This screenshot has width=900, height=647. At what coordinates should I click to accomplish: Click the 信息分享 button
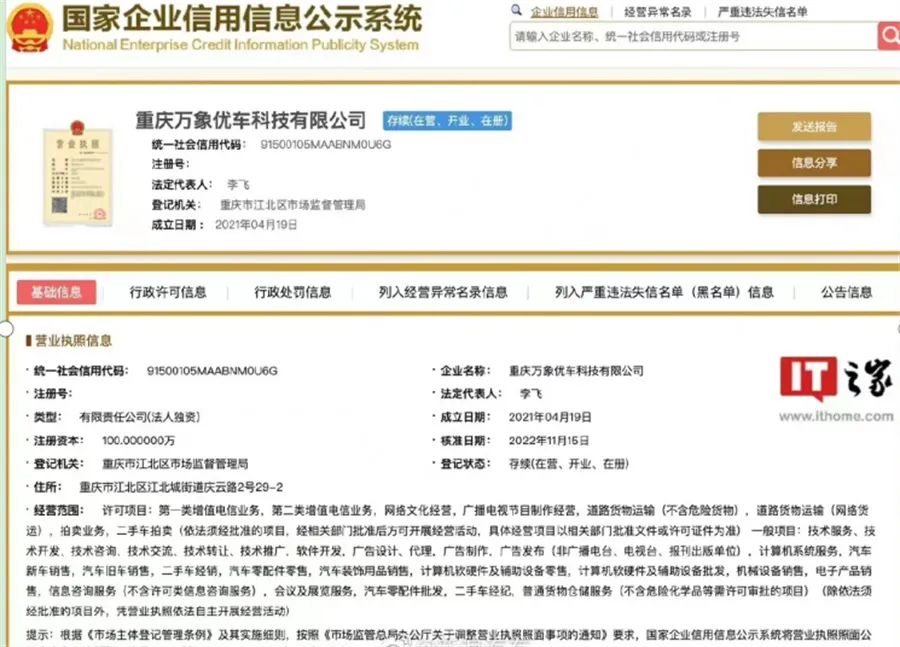click(x=813, y=163)
